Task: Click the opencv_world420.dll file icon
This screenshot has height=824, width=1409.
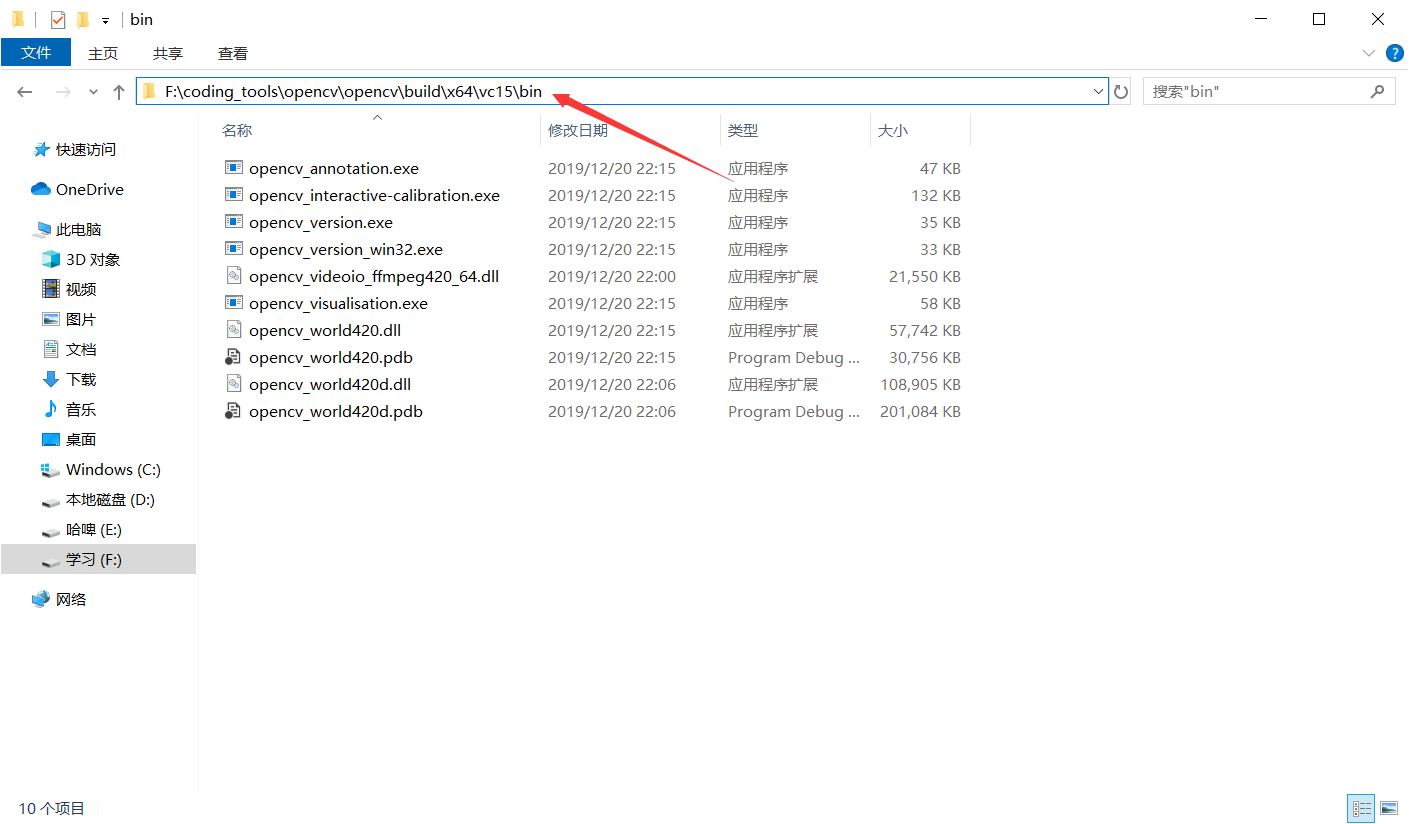Action: 232,329
